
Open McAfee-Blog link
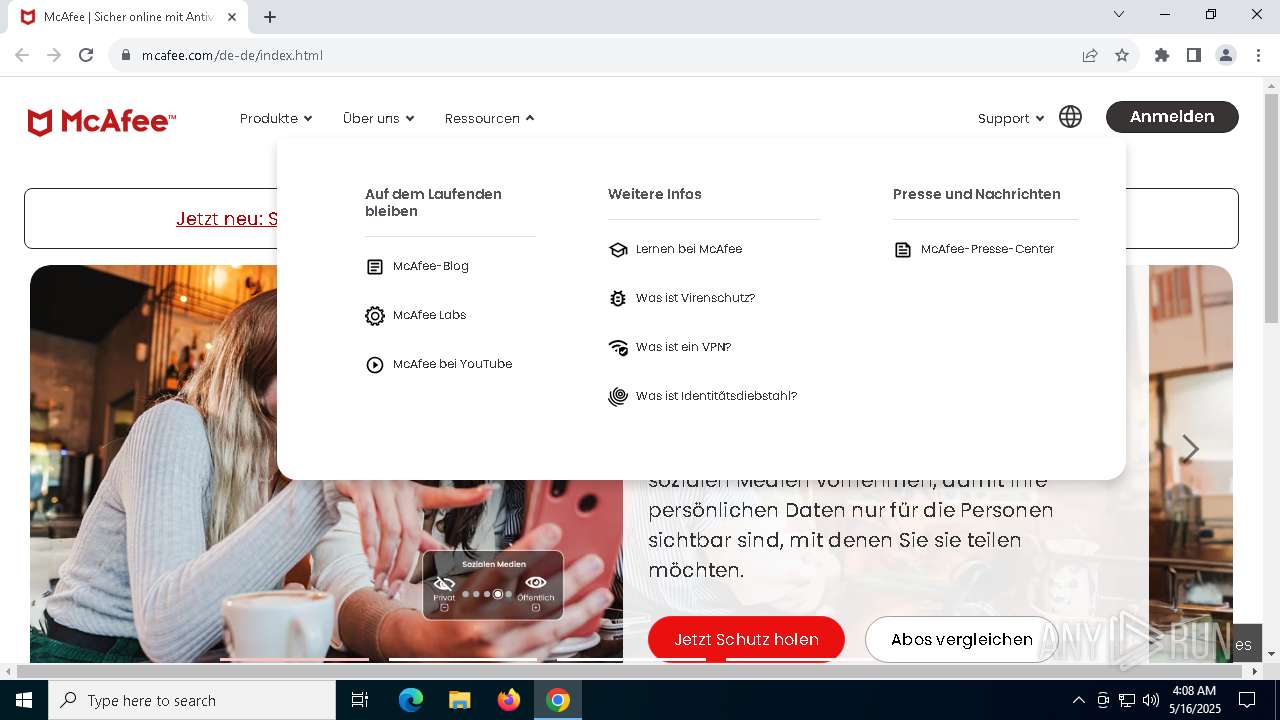431,266
